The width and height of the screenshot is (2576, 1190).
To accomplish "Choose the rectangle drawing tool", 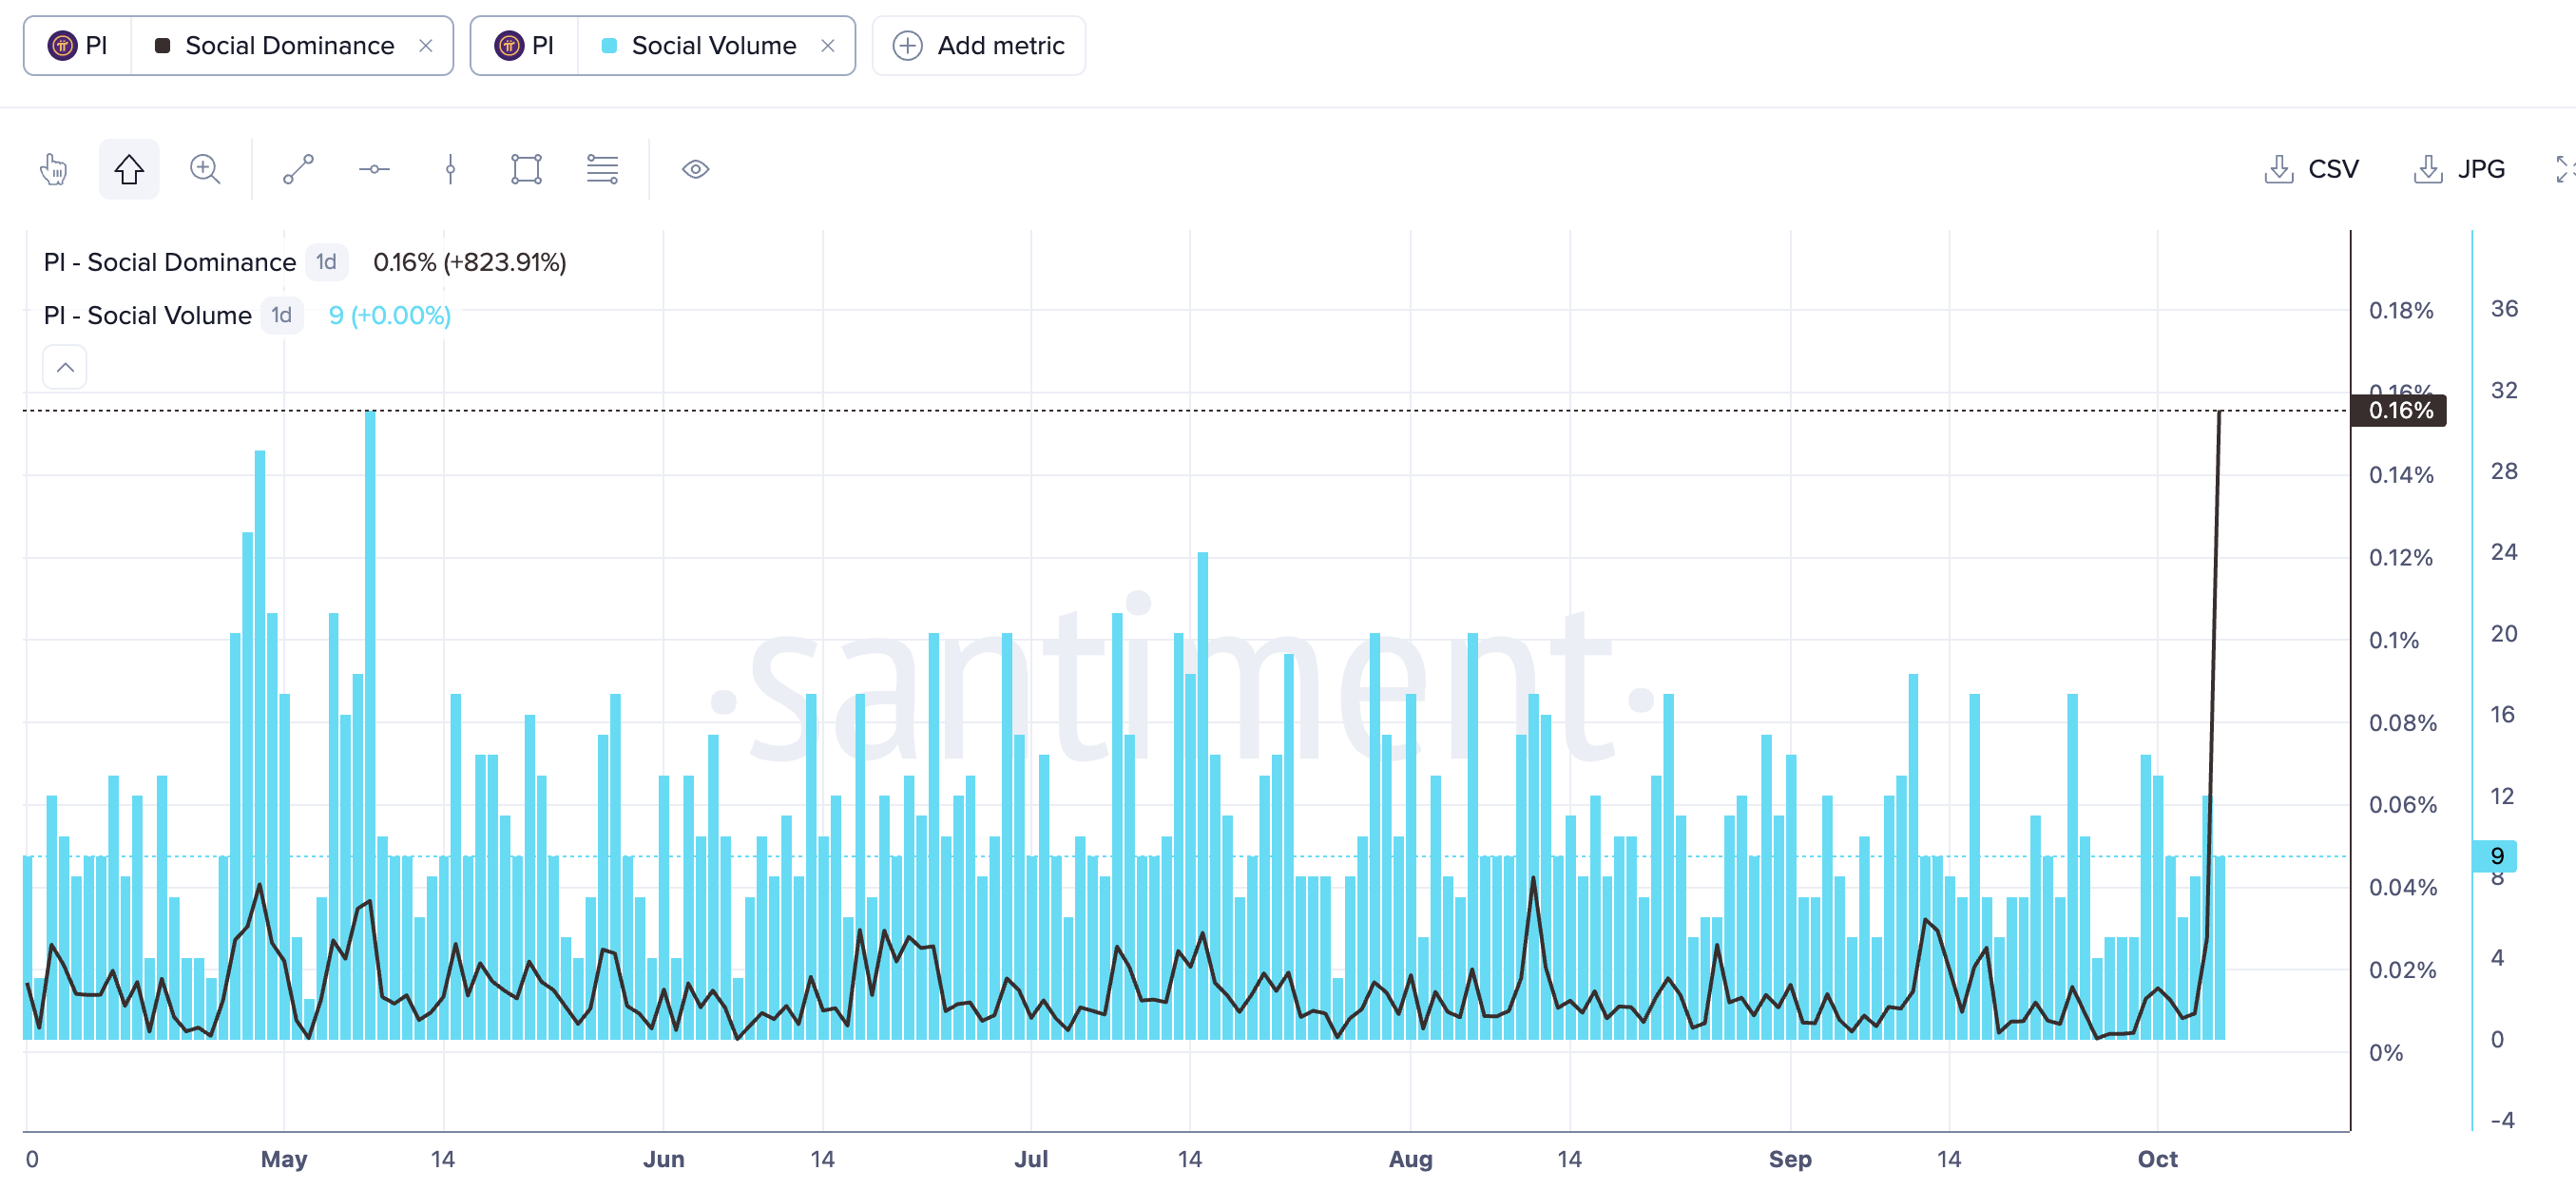I will (526, 169).
